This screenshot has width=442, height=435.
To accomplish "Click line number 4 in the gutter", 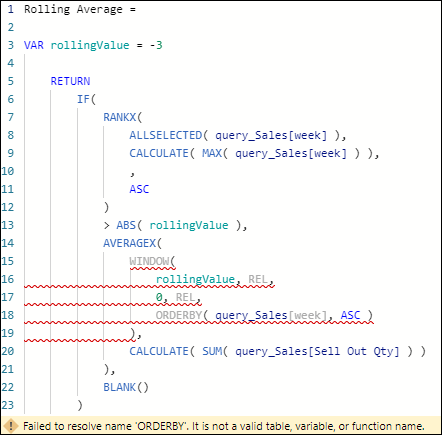I will click(11, 63).
